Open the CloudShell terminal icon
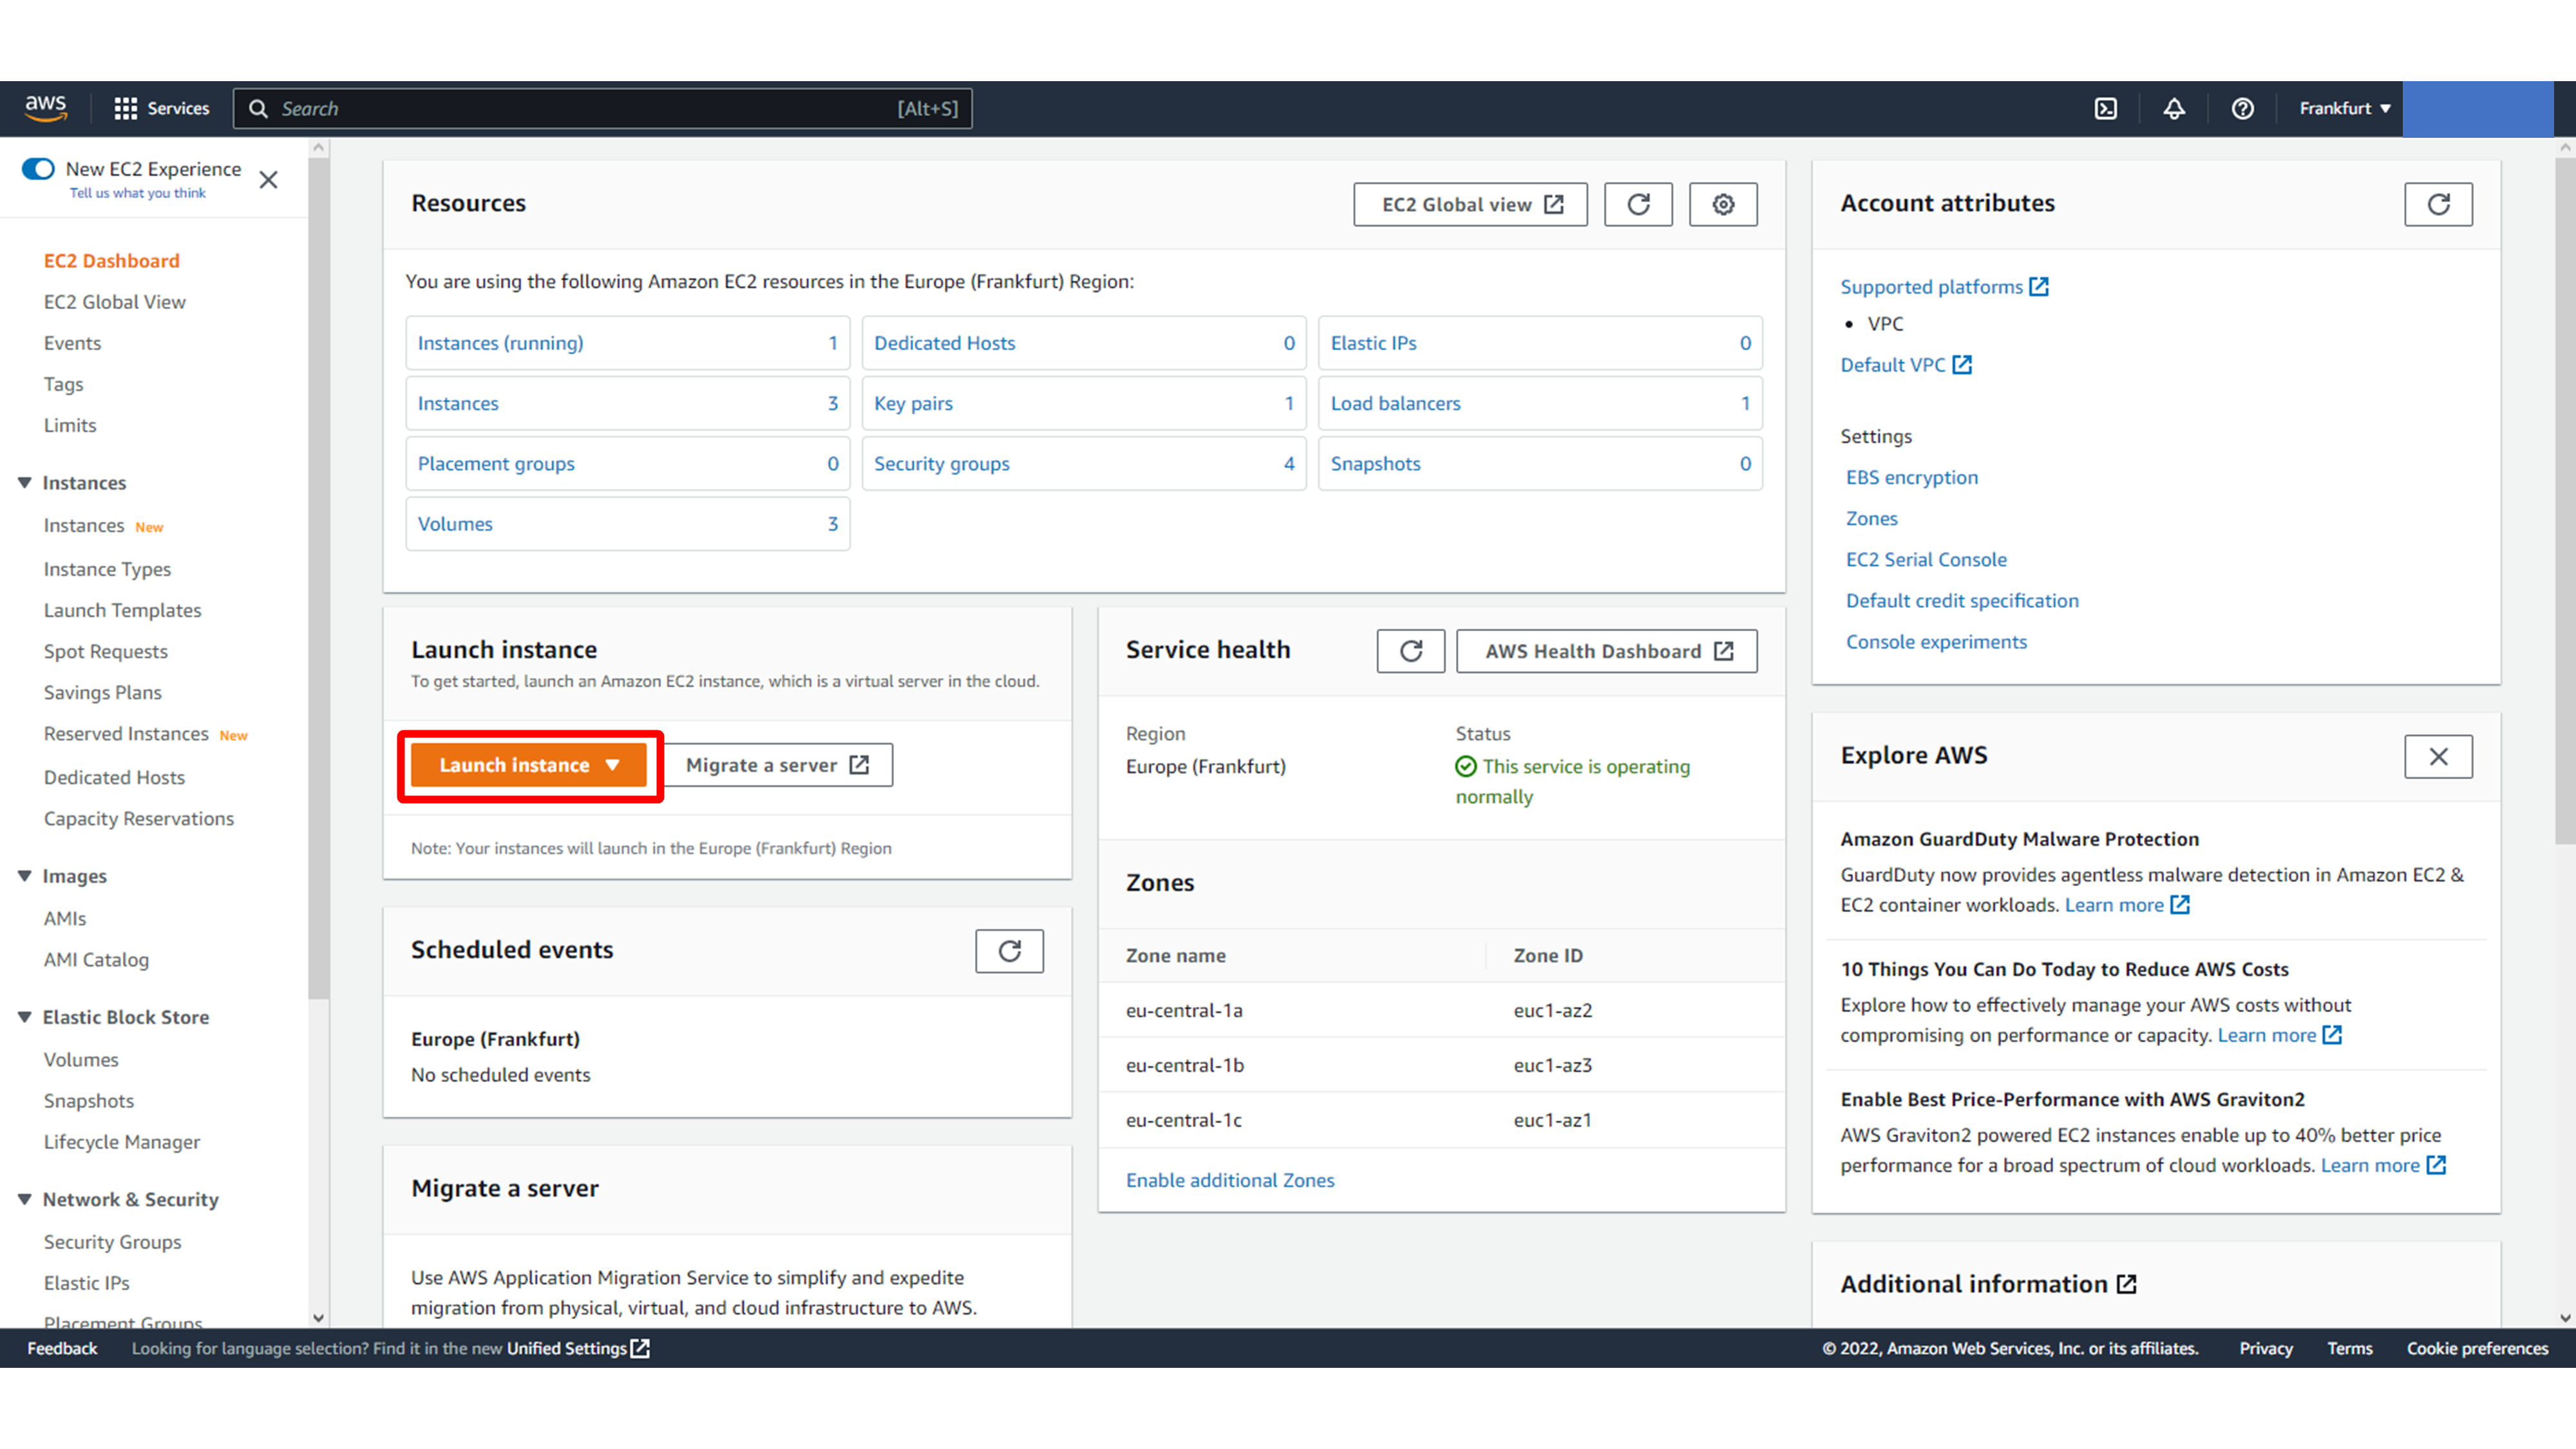The width and height of the screenshot is (2576, 1449). [2106, 108]
